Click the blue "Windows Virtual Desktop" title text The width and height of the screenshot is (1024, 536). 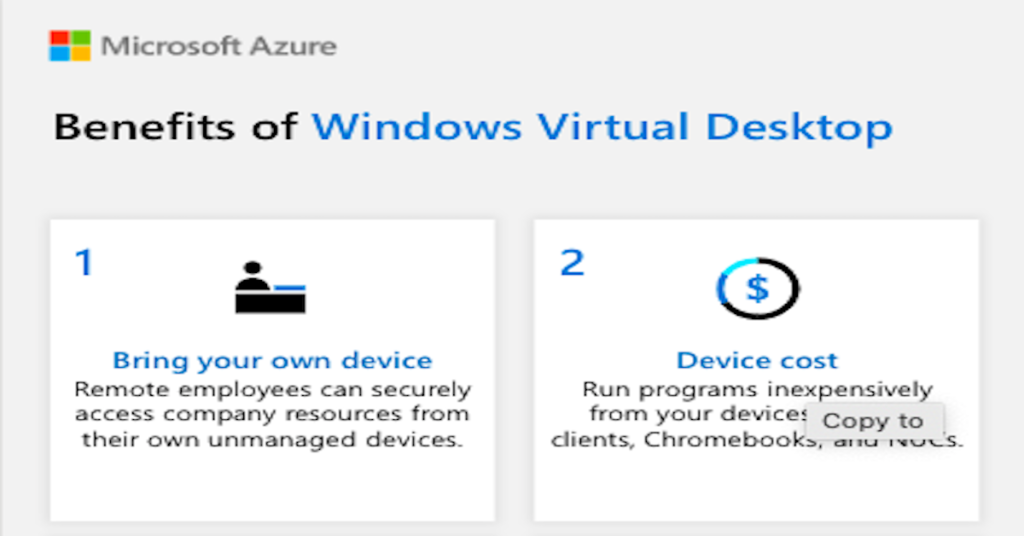tap(601, 128)
